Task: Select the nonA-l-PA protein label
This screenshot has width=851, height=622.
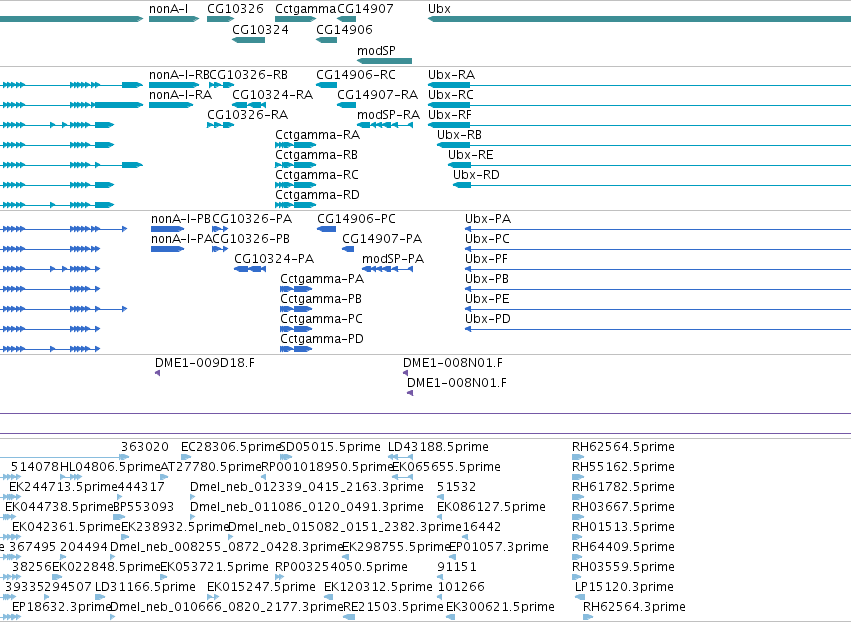Action: [x=181, y=239]
